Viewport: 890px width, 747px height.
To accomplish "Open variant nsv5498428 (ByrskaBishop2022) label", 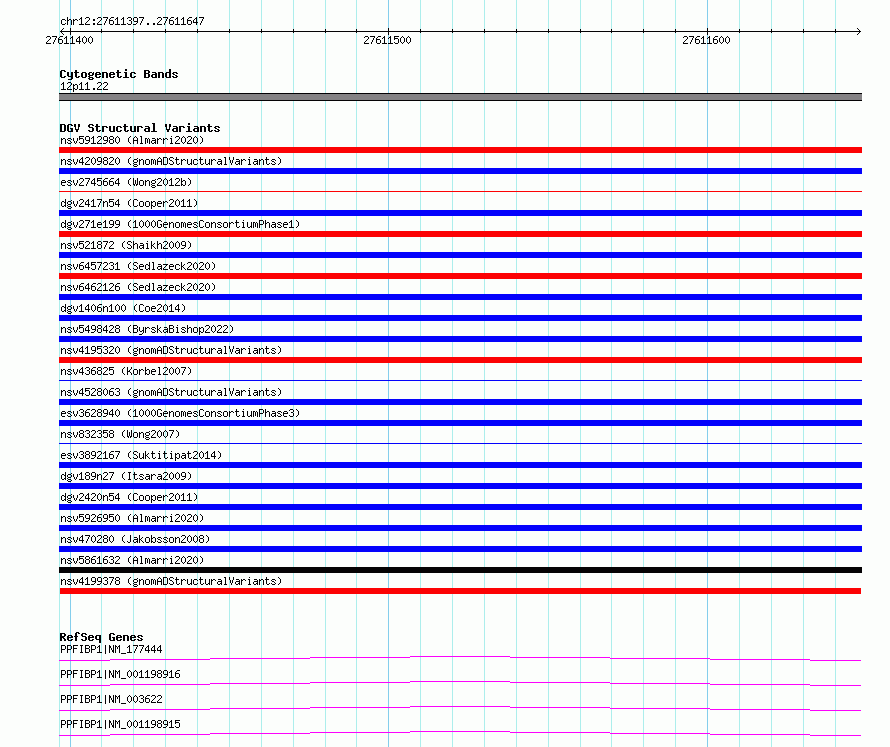I will coord(147,329).
